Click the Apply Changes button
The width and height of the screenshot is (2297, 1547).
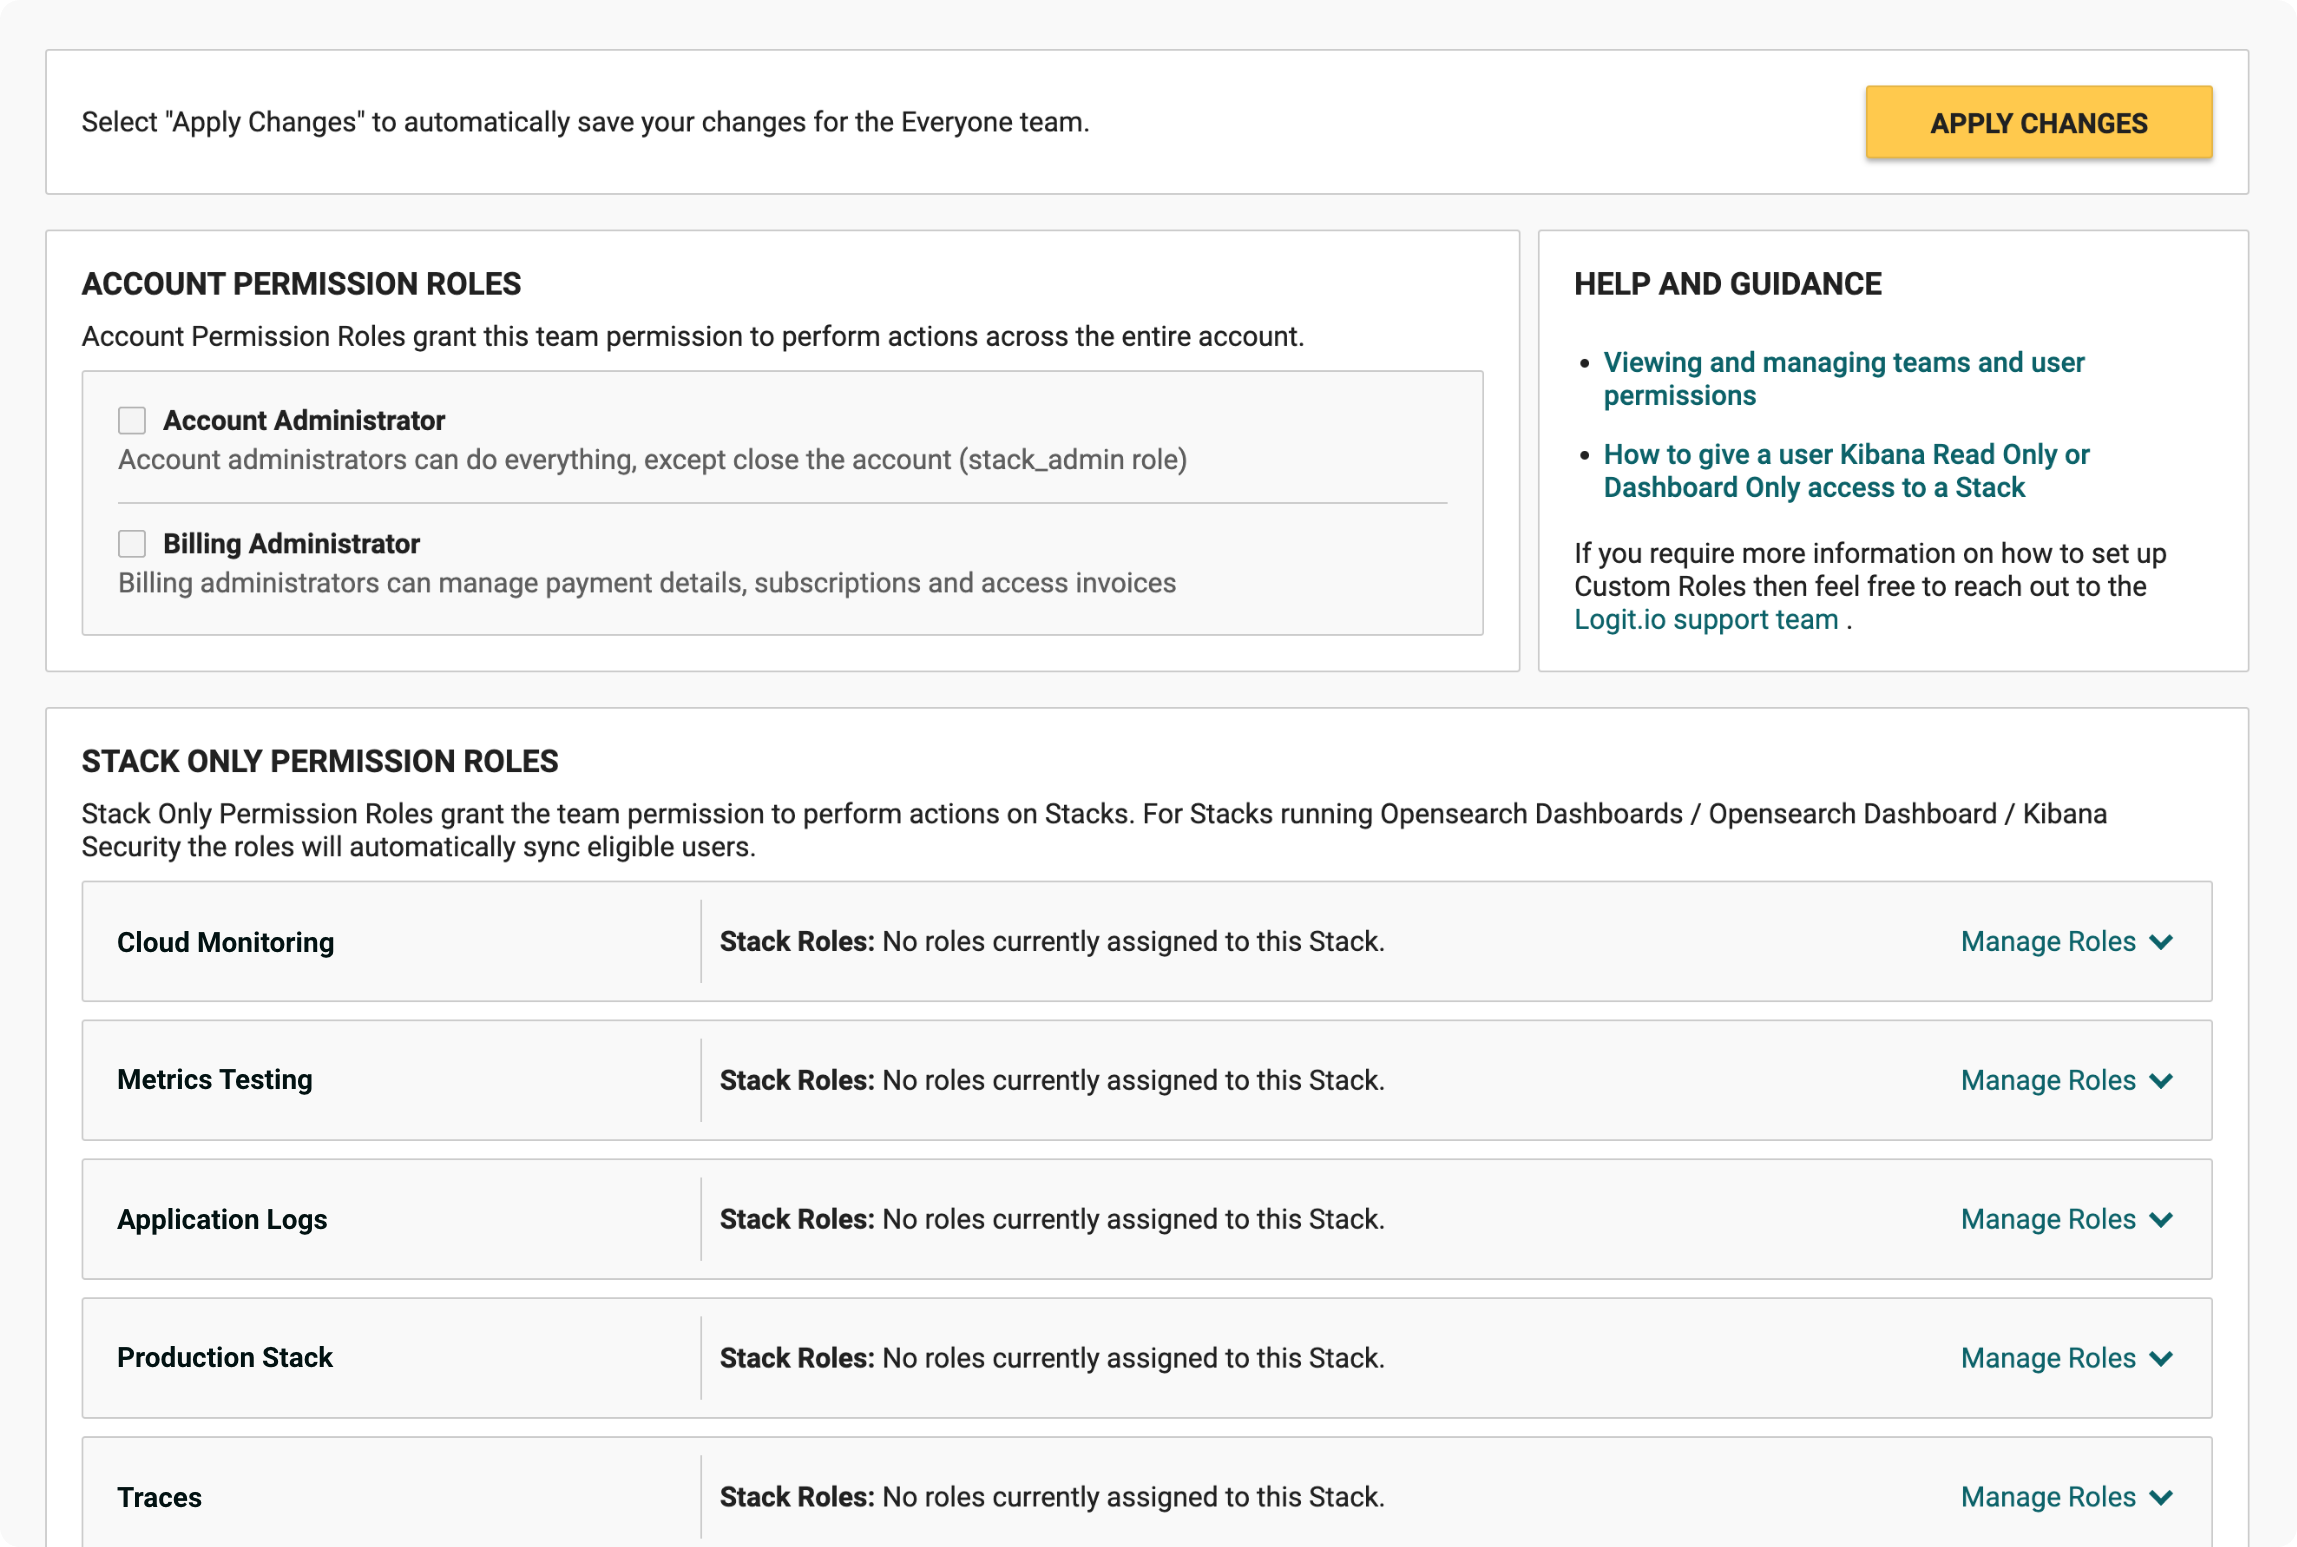(x=2037, y=122)
